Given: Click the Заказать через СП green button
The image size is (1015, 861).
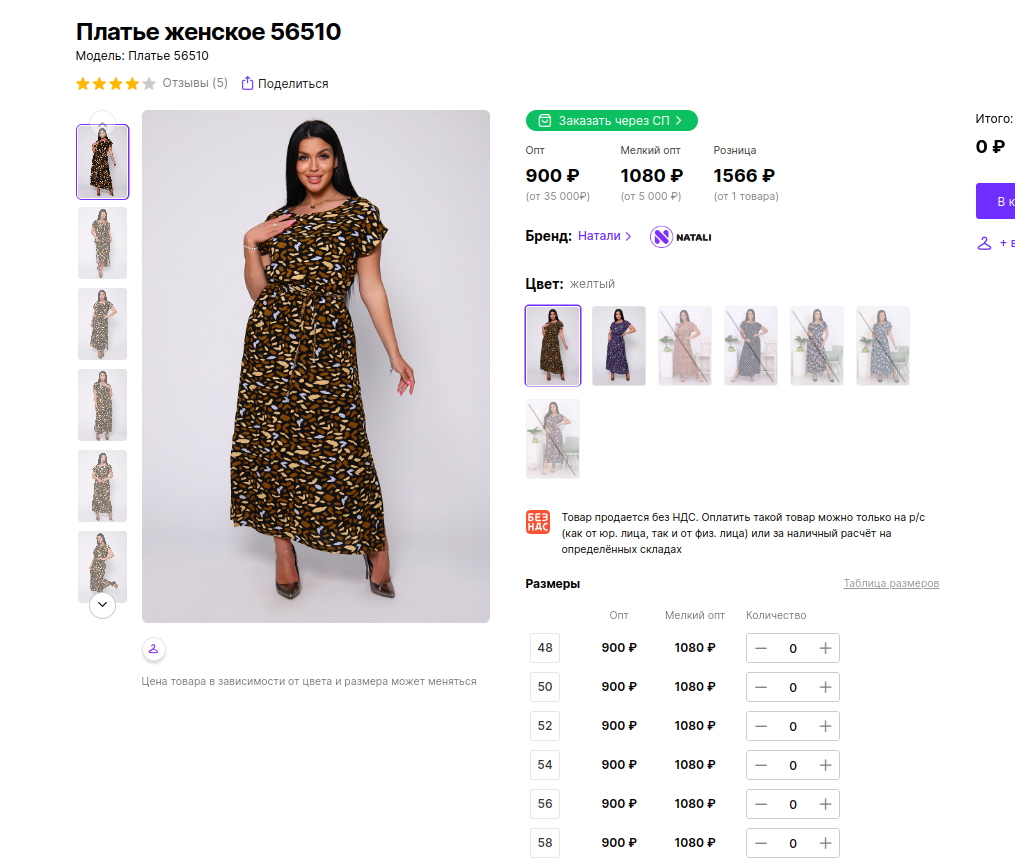Looking at the screenshot, I should (x=611, y=121).
